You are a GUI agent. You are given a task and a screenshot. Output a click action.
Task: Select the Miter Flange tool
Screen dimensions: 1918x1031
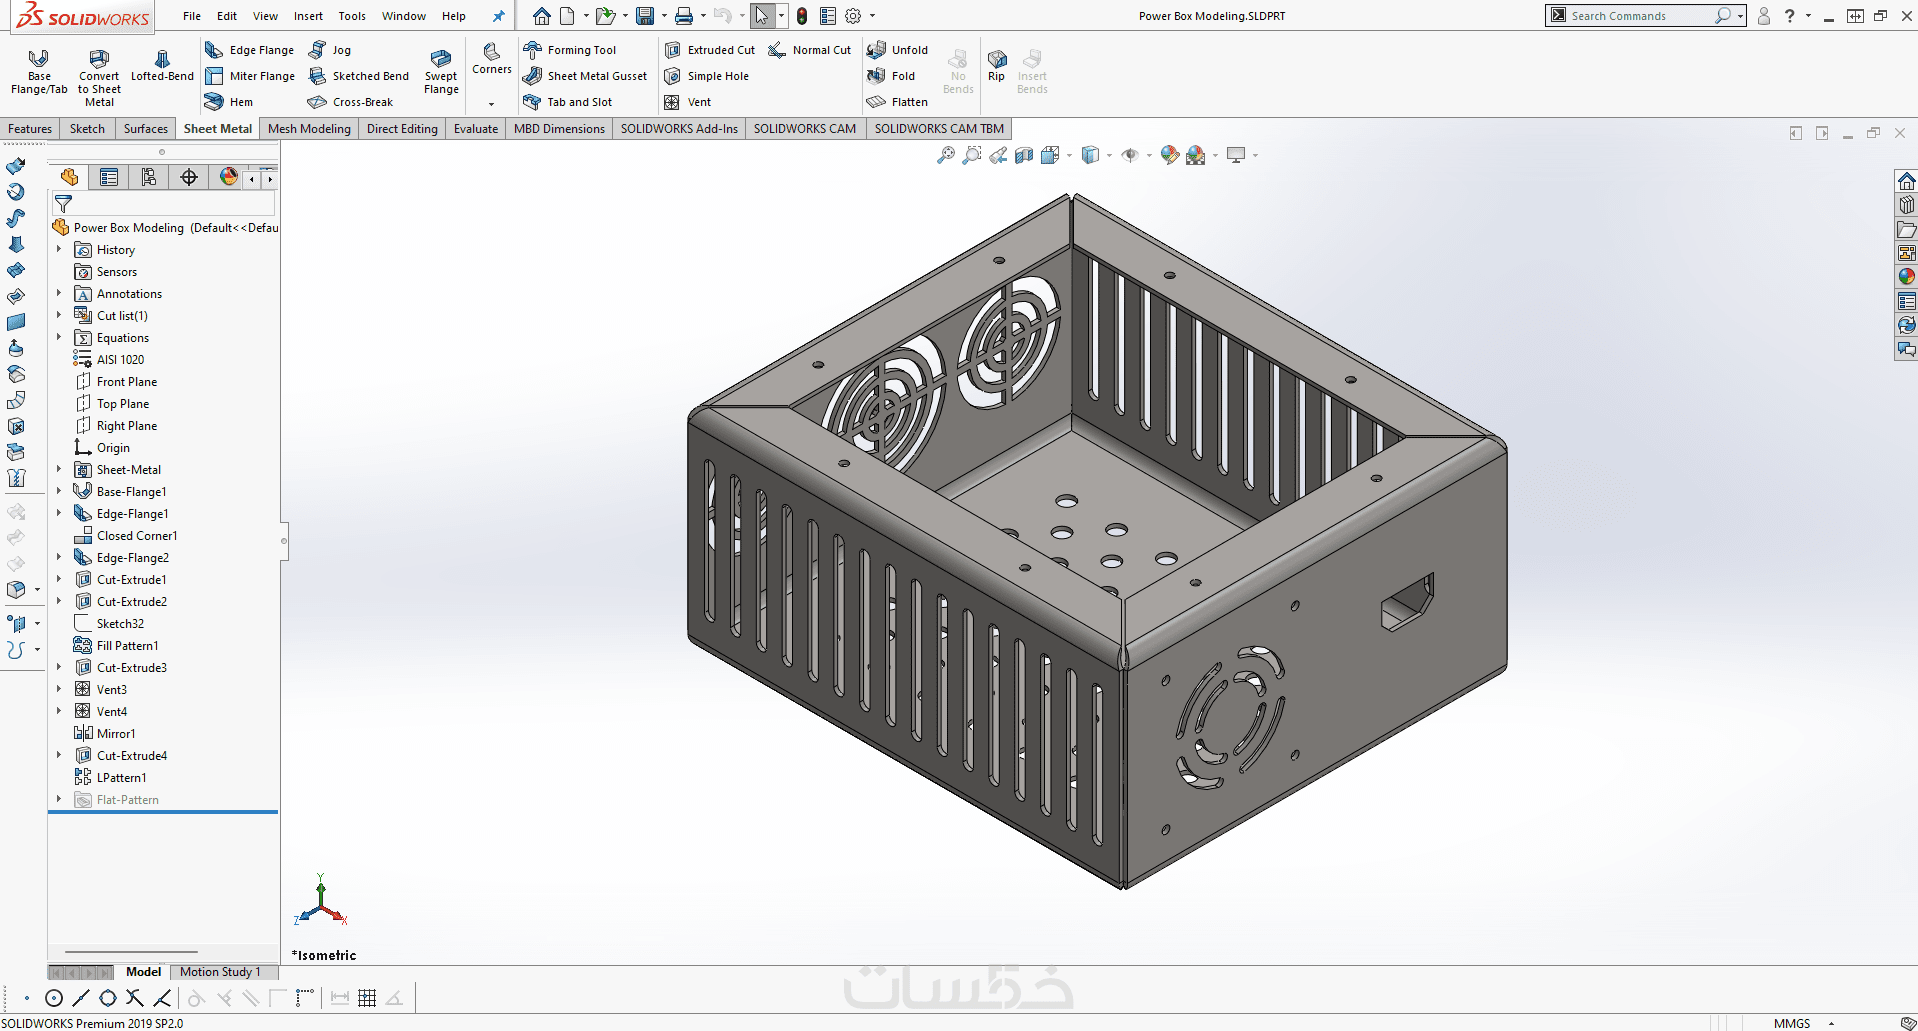249,76
